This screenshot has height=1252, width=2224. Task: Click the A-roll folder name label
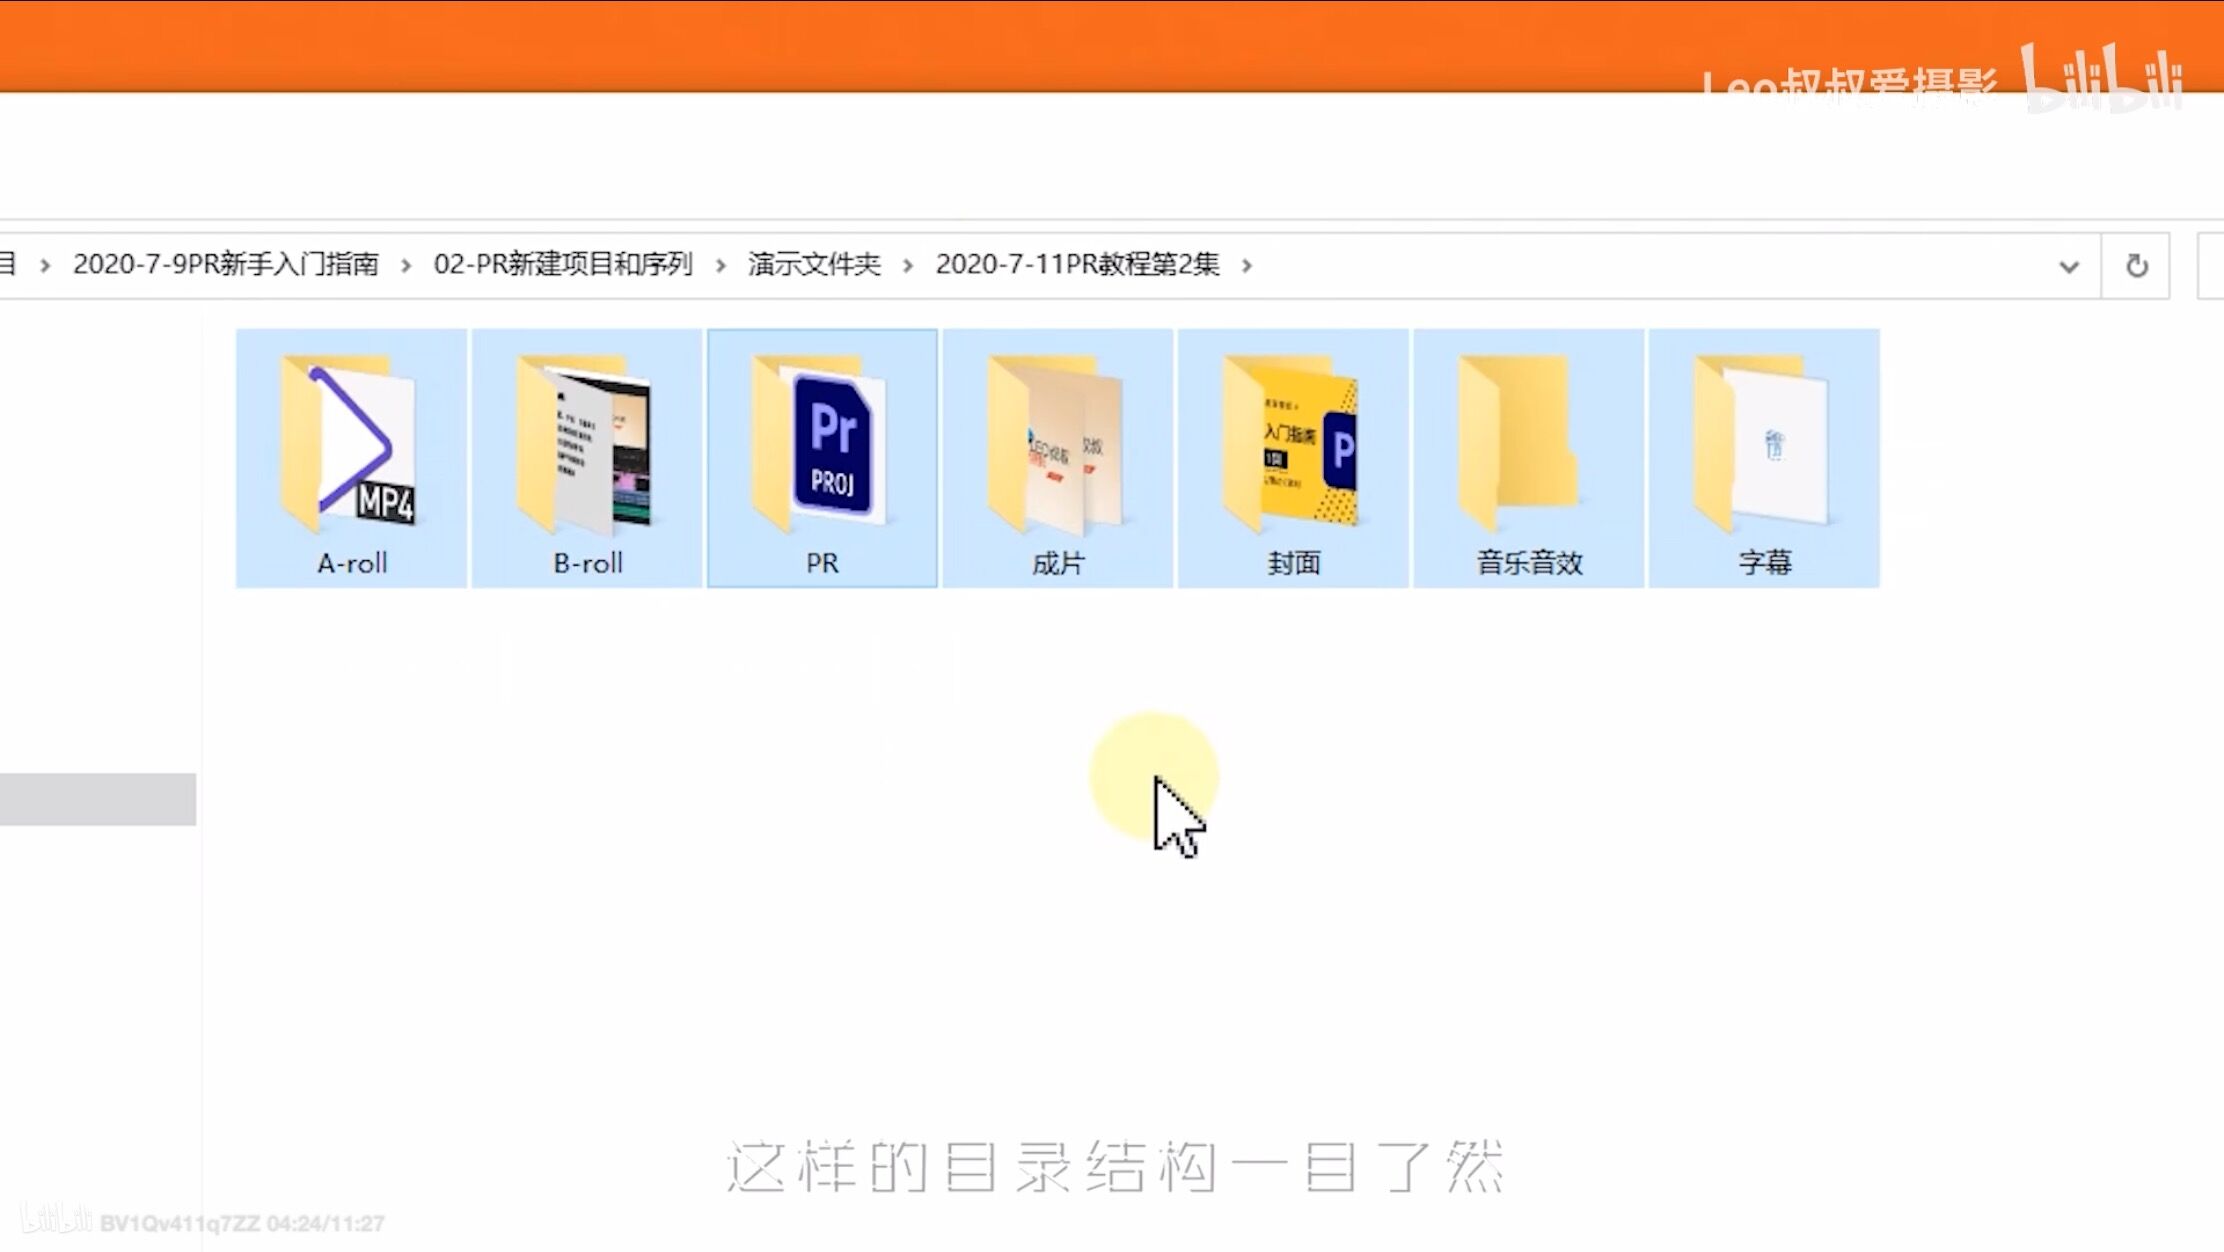(x=352, y=563)
